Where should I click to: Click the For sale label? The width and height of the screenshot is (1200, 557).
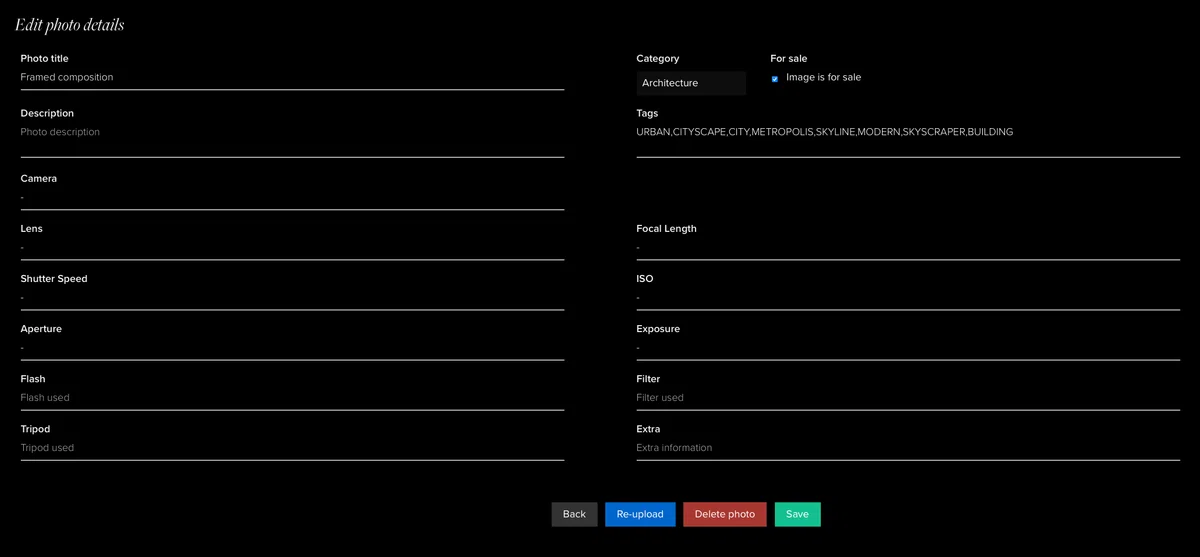tap(789, 59)
